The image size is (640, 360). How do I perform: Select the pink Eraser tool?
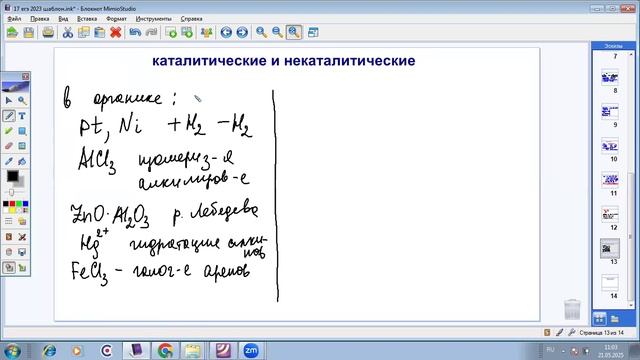click(x=9, y=146)
